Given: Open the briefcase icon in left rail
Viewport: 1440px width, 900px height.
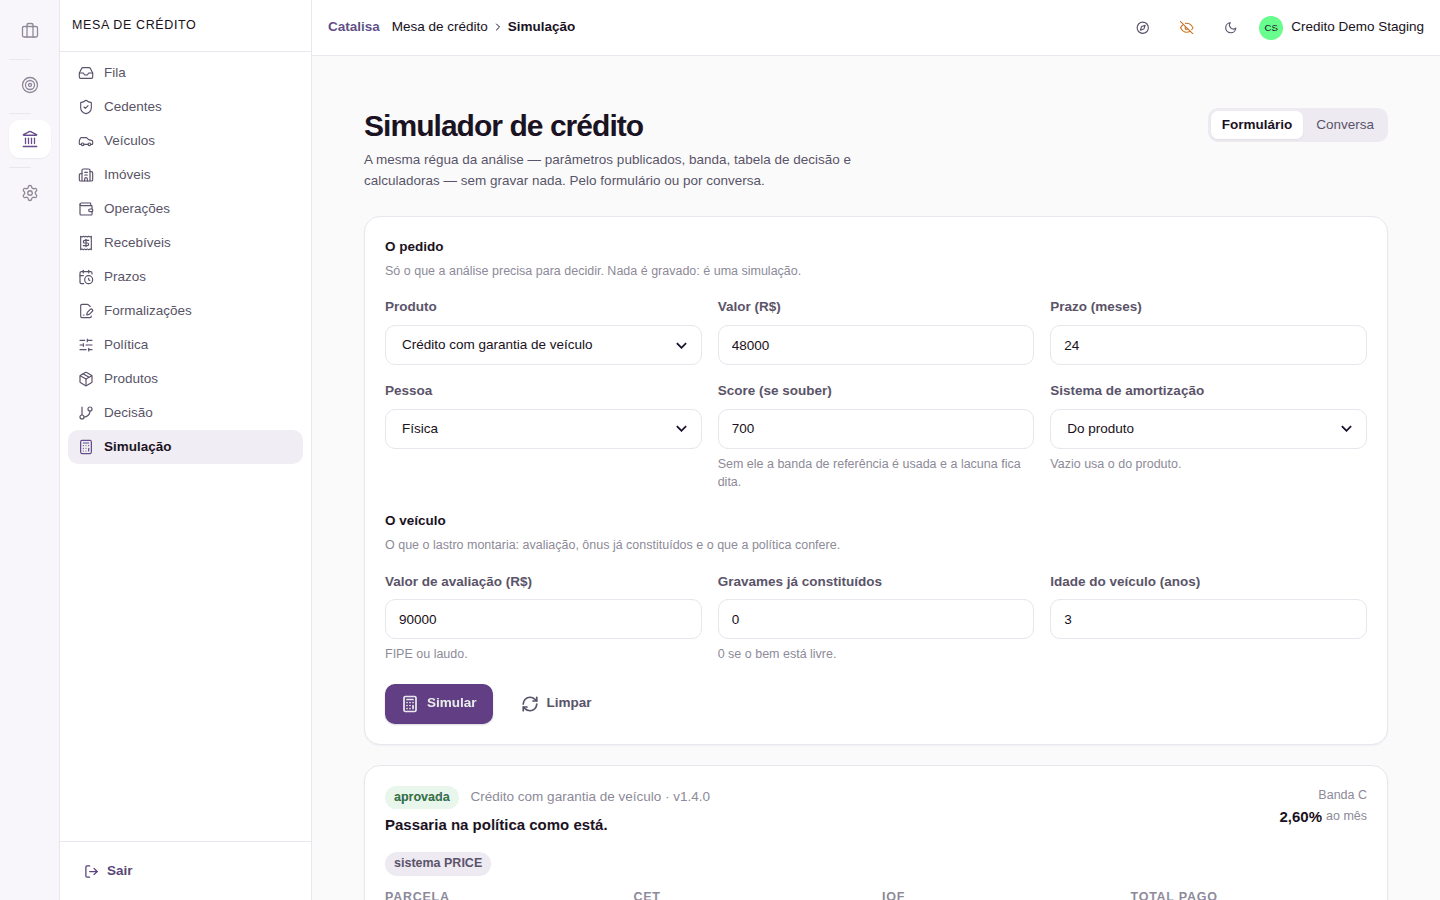Looking at the screenshot, I should point(30,31).
